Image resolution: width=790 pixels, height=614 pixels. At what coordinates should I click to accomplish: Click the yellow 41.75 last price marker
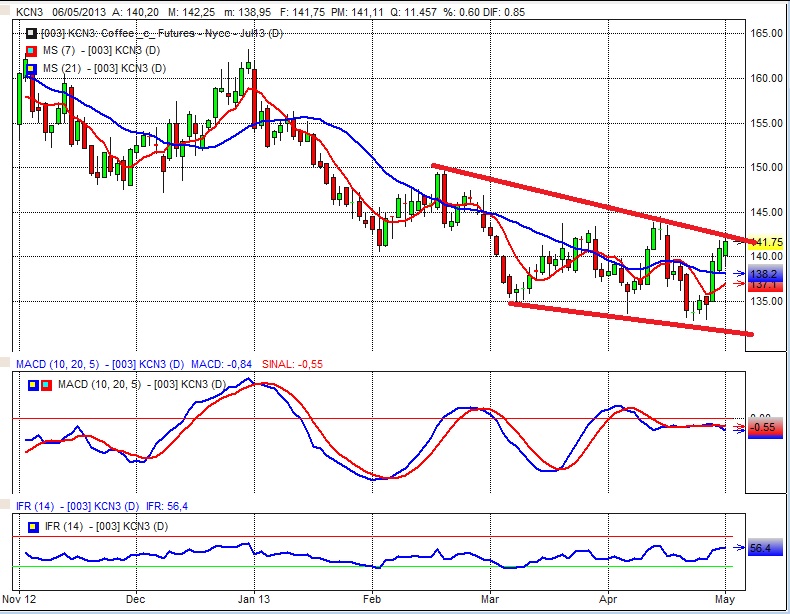pos(765,243)
